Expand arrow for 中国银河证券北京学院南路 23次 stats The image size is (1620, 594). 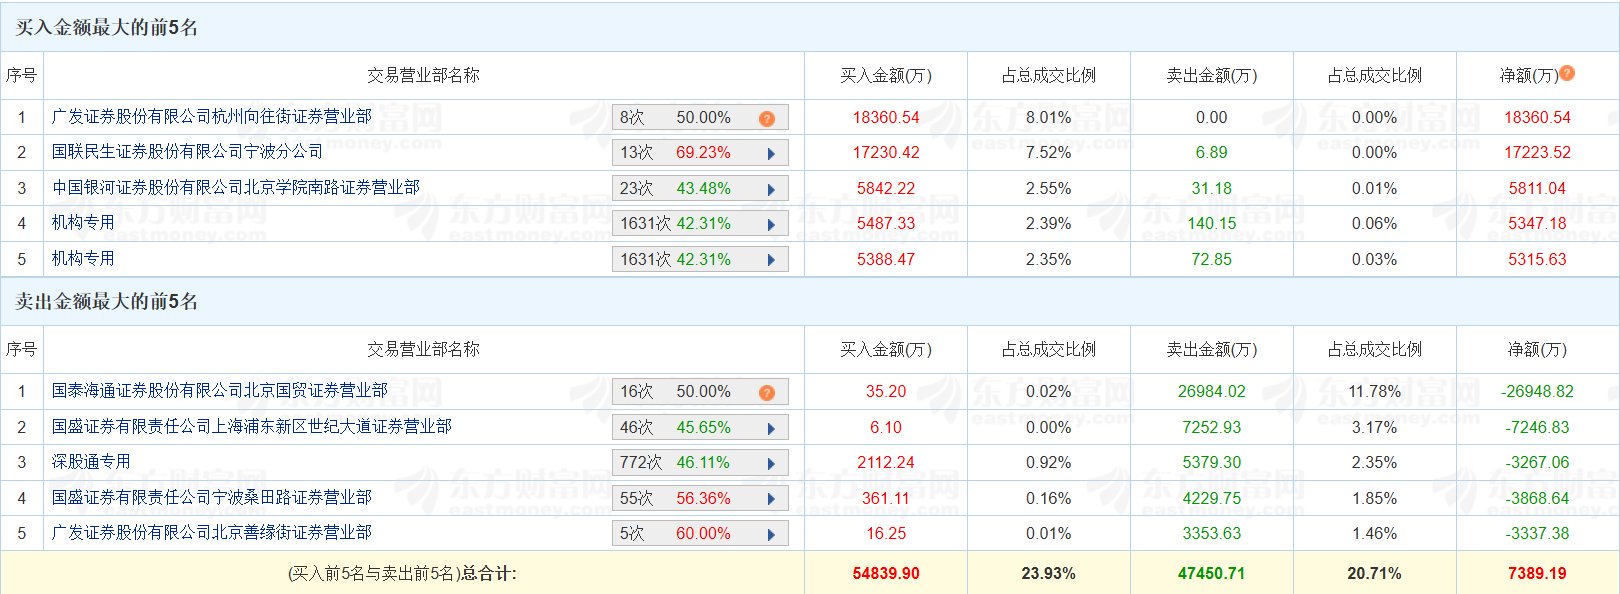pos(771,189)
